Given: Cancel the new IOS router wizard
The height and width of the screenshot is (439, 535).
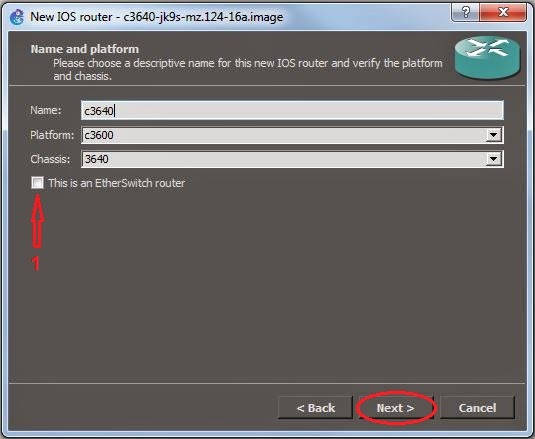Looking at the screenshot, I should click(x=477, y=408).
